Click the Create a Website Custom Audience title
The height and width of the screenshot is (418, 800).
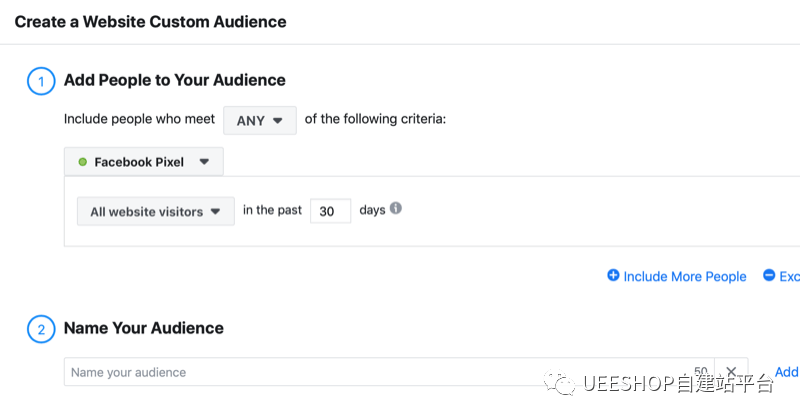coord(150,21)
